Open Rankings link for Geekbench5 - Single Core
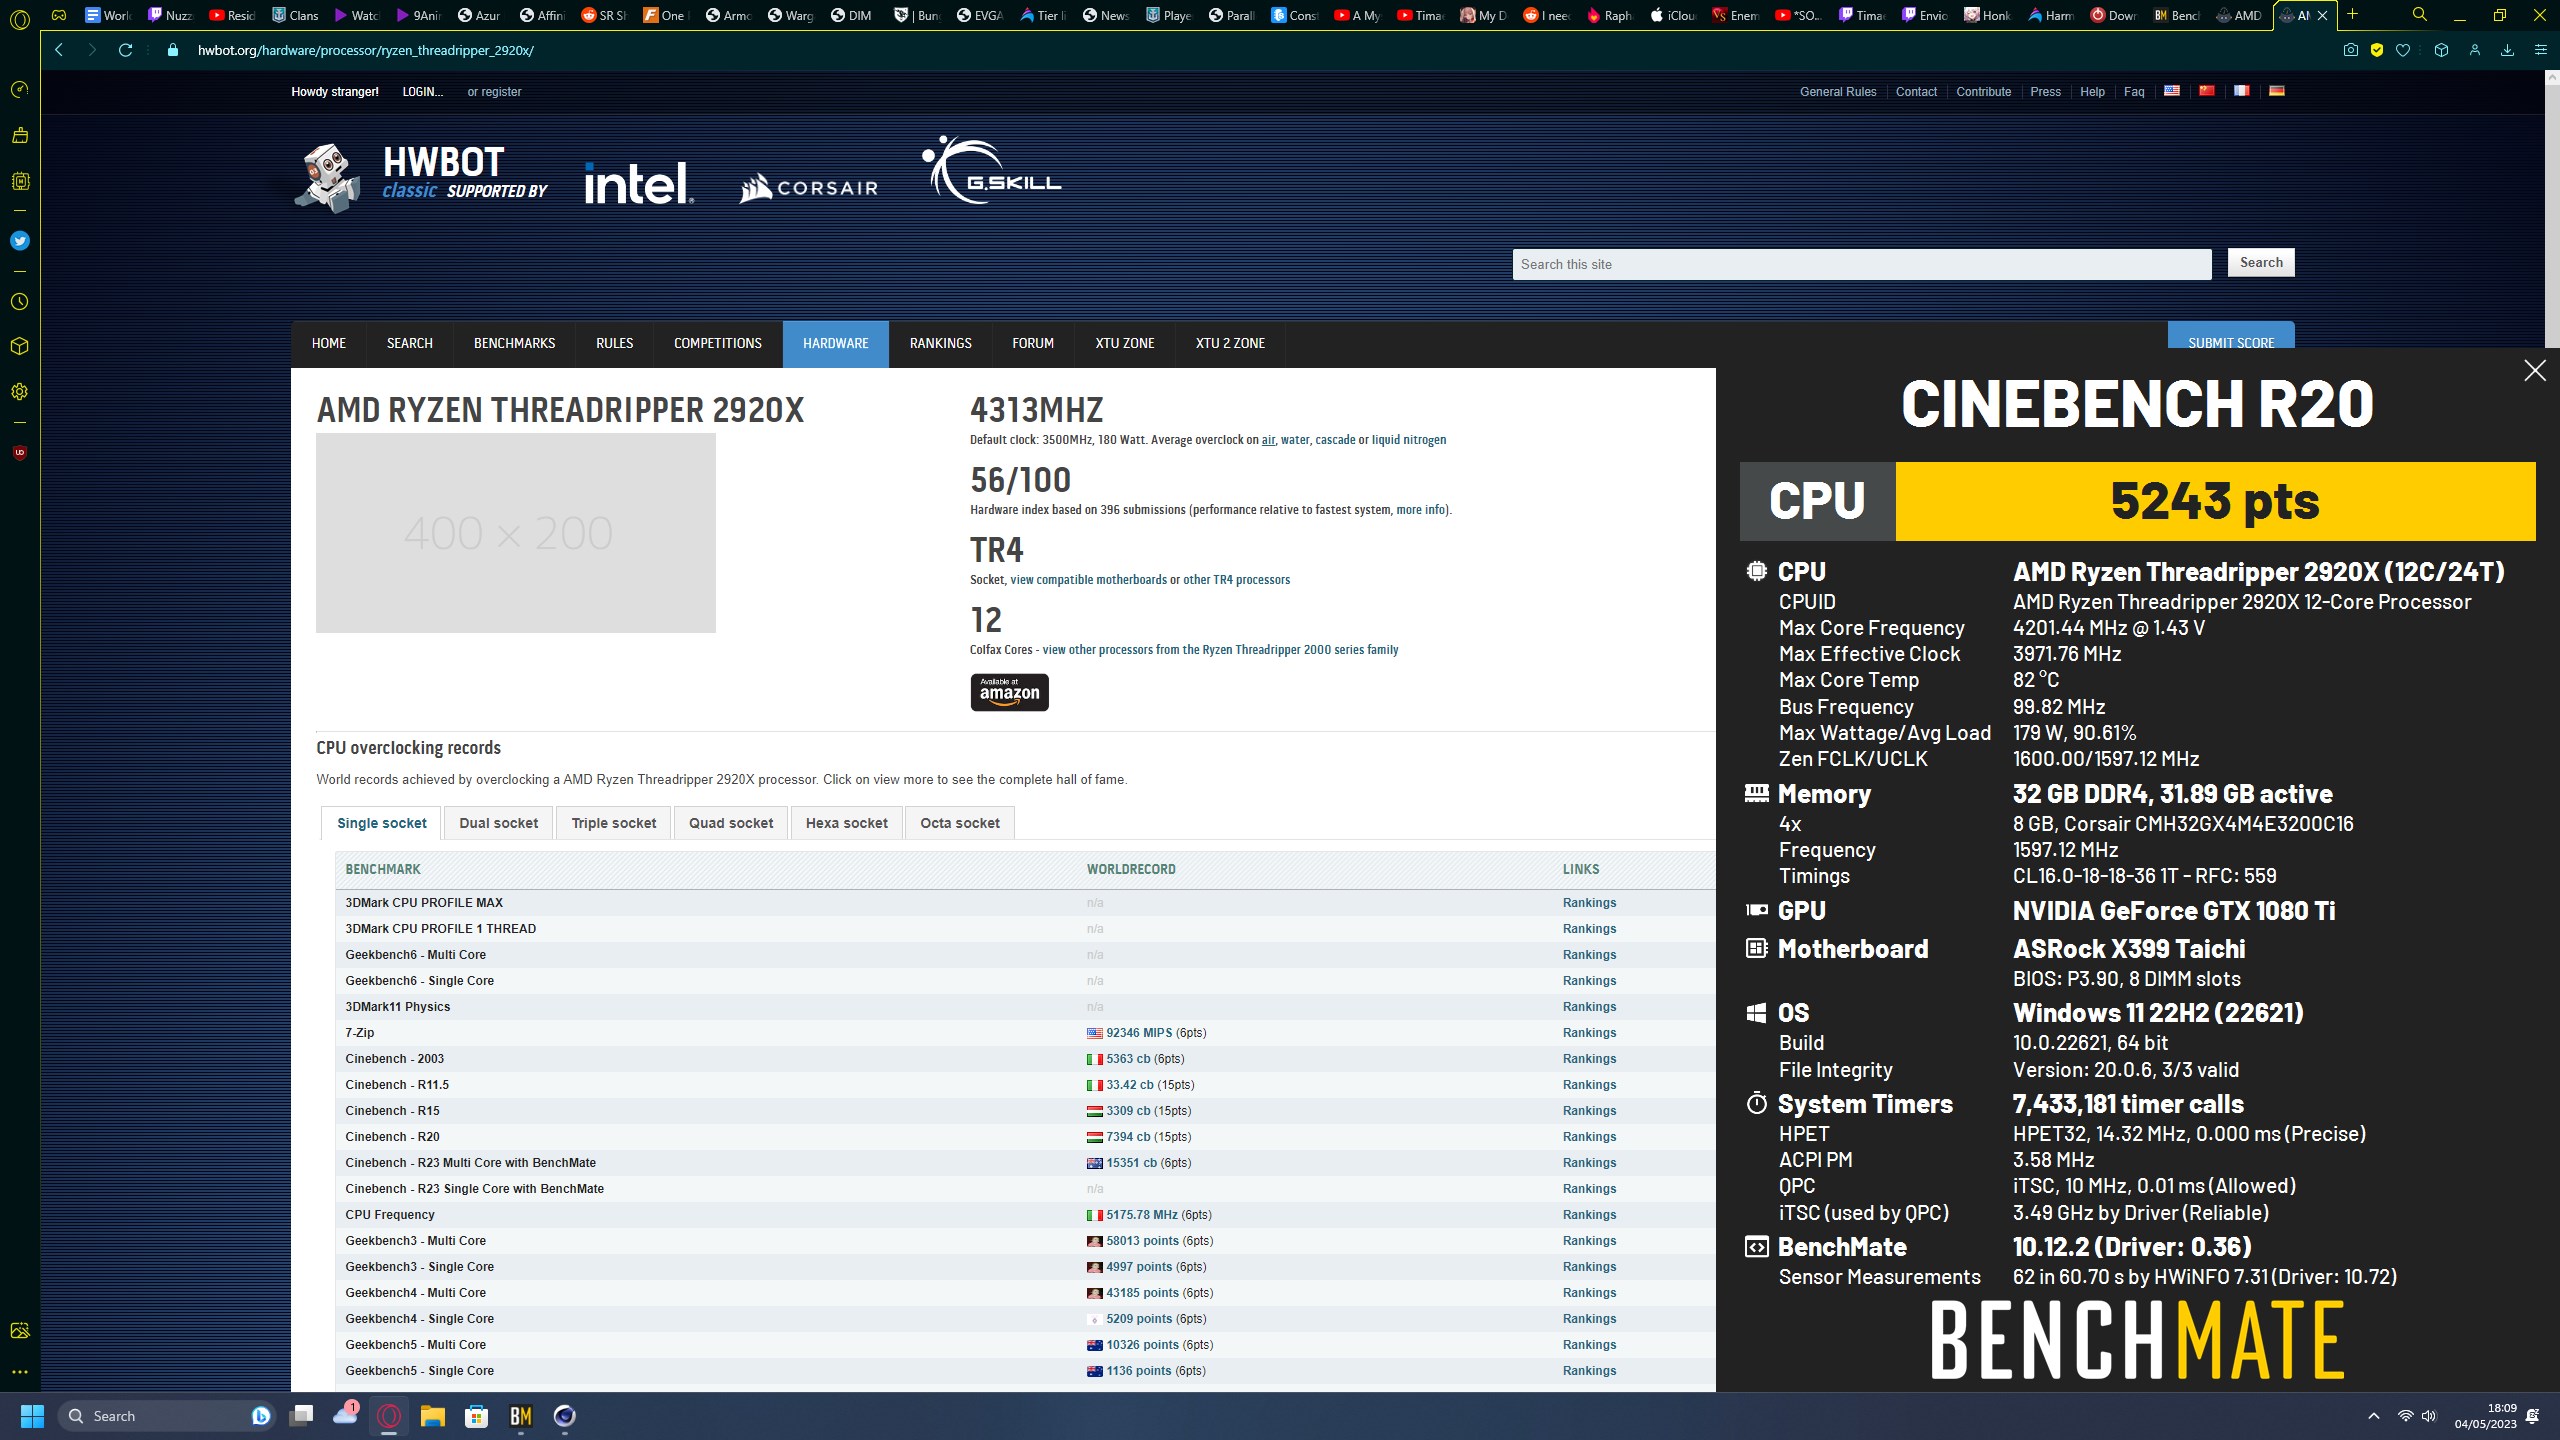2560x1440 pixels. 1589,1371
